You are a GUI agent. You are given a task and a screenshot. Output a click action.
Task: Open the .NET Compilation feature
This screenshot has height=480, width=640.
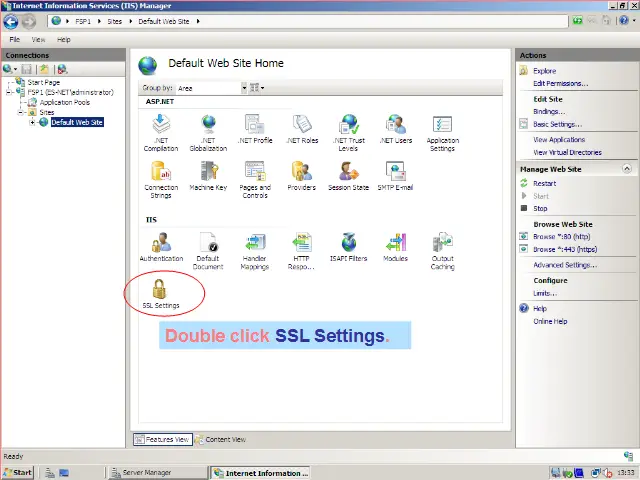click(161, 132)
